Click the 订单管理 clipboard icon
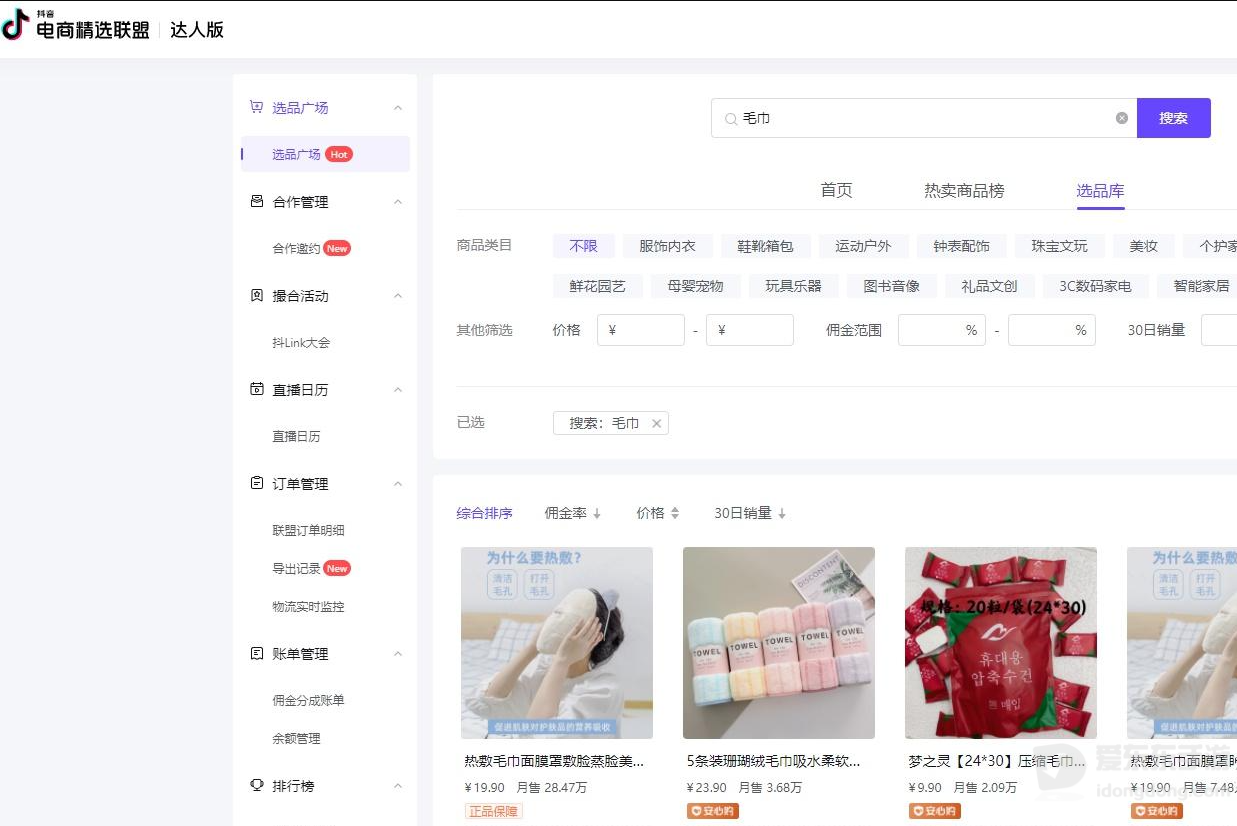Viewport: 1237px width, 826px height. tap(257, 483)
